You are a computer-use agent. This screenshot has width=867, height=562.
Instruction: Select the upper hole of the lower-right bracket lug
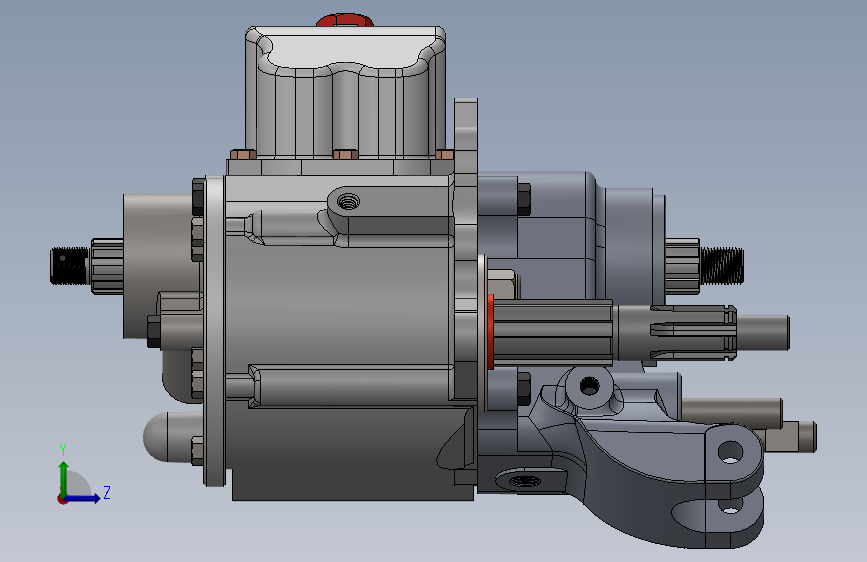730,452
